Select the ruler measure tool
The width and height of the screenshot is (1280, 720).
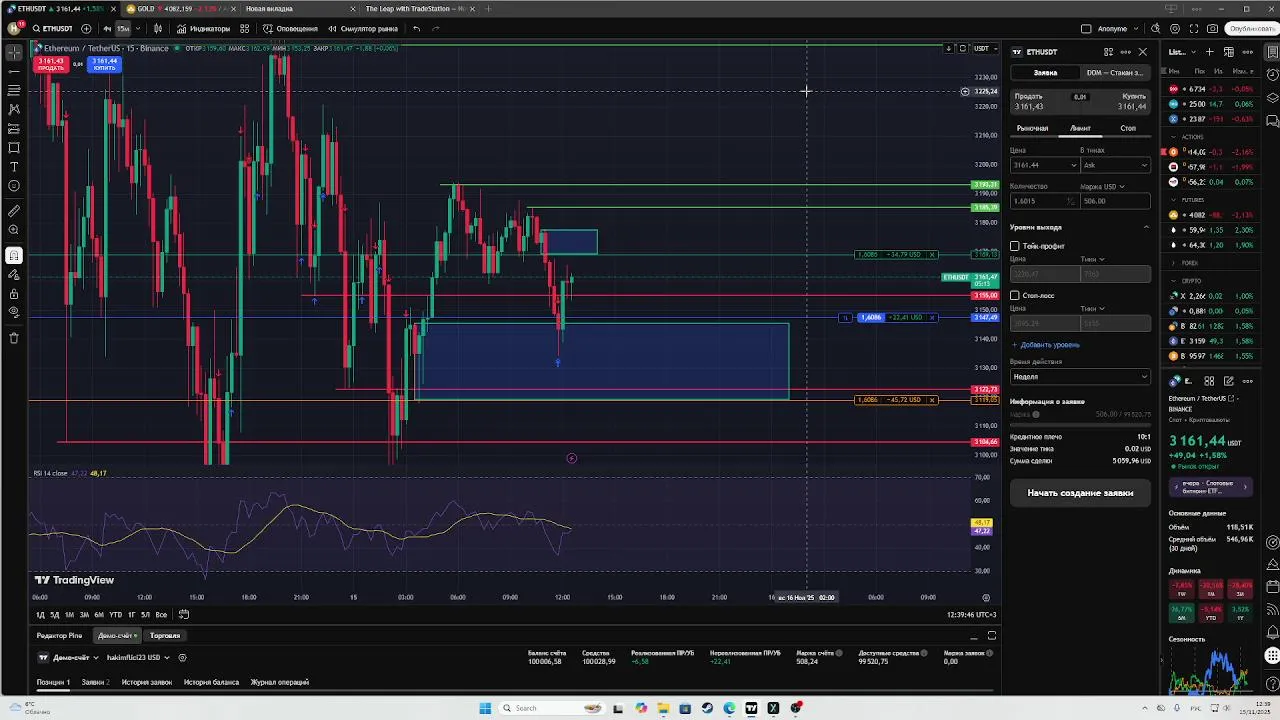(14, 211)
